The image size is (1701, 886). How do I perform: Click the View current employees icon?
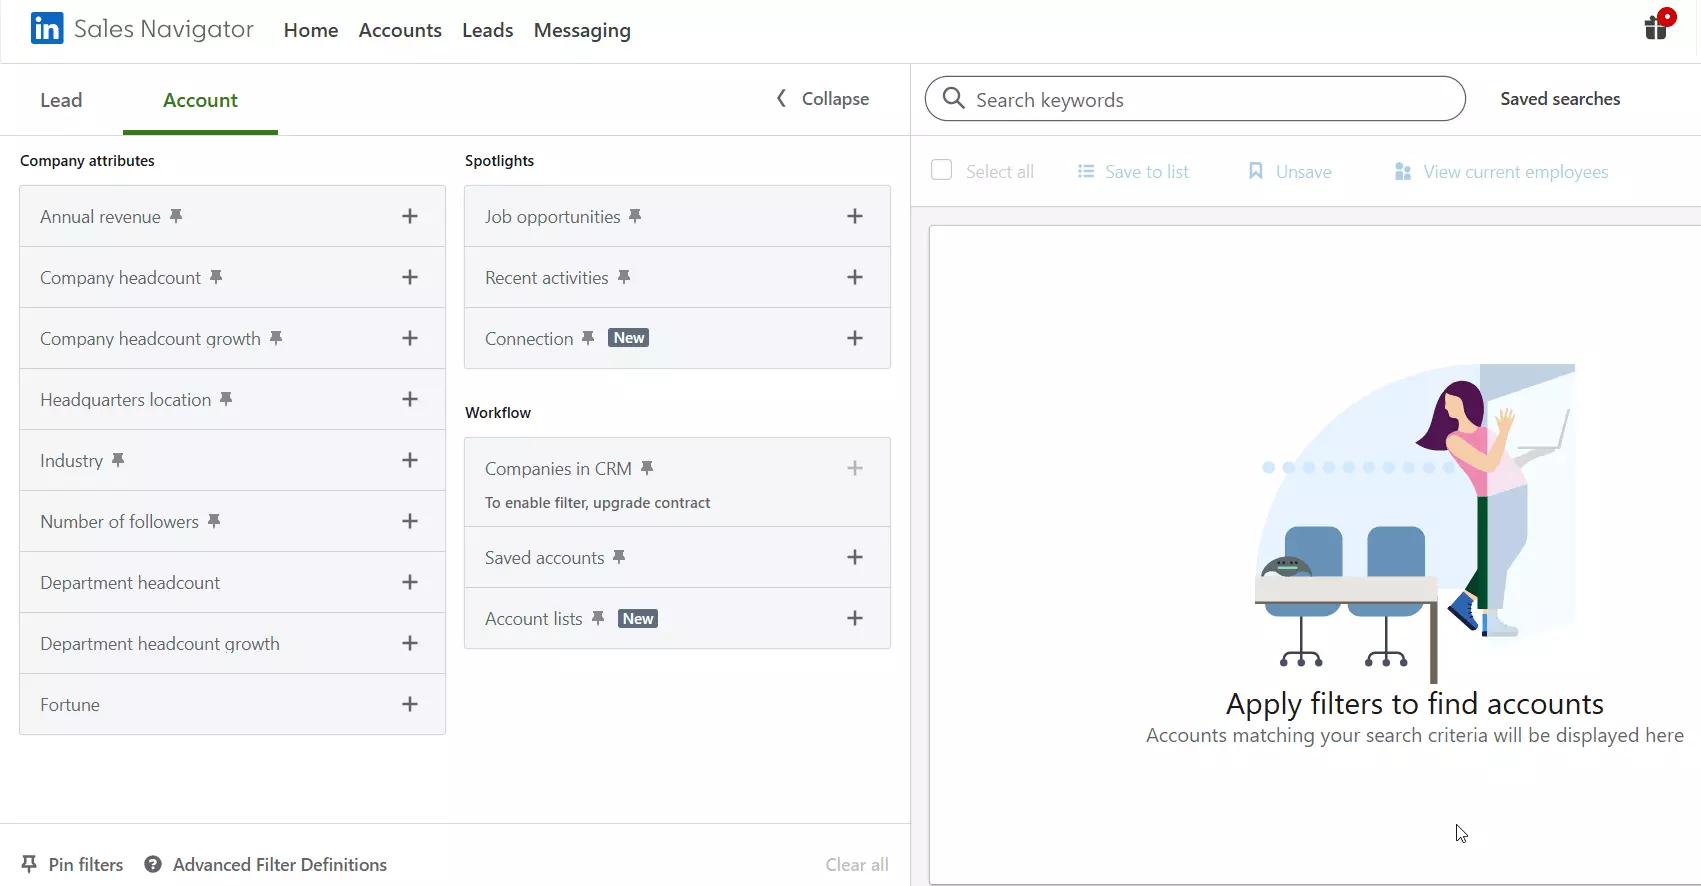[1403, 172]
